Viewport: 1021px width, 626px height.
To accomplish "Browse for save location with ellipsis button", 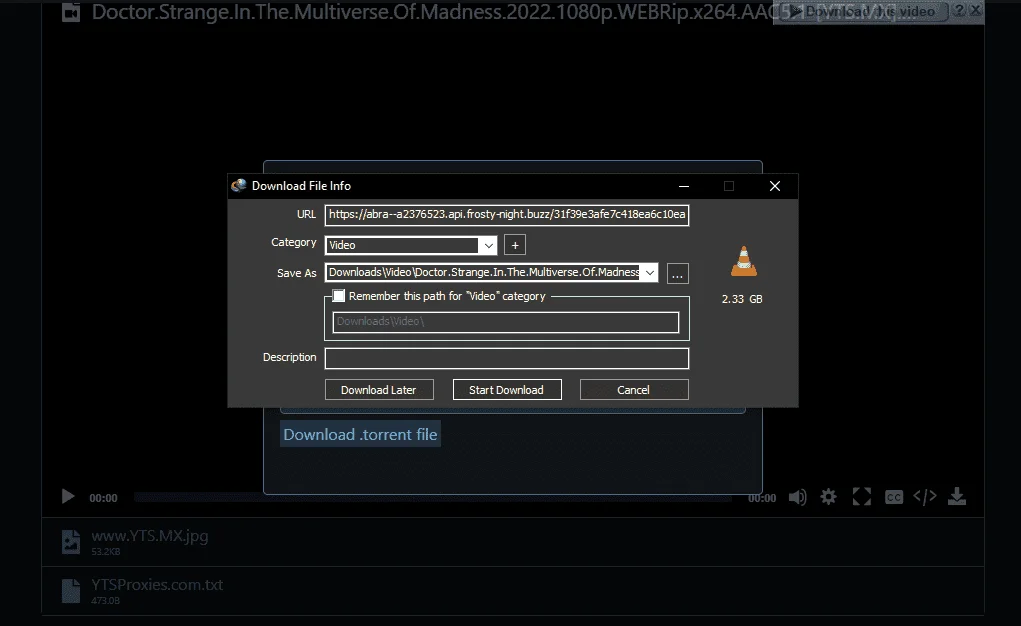I will [x=677, y=274].
